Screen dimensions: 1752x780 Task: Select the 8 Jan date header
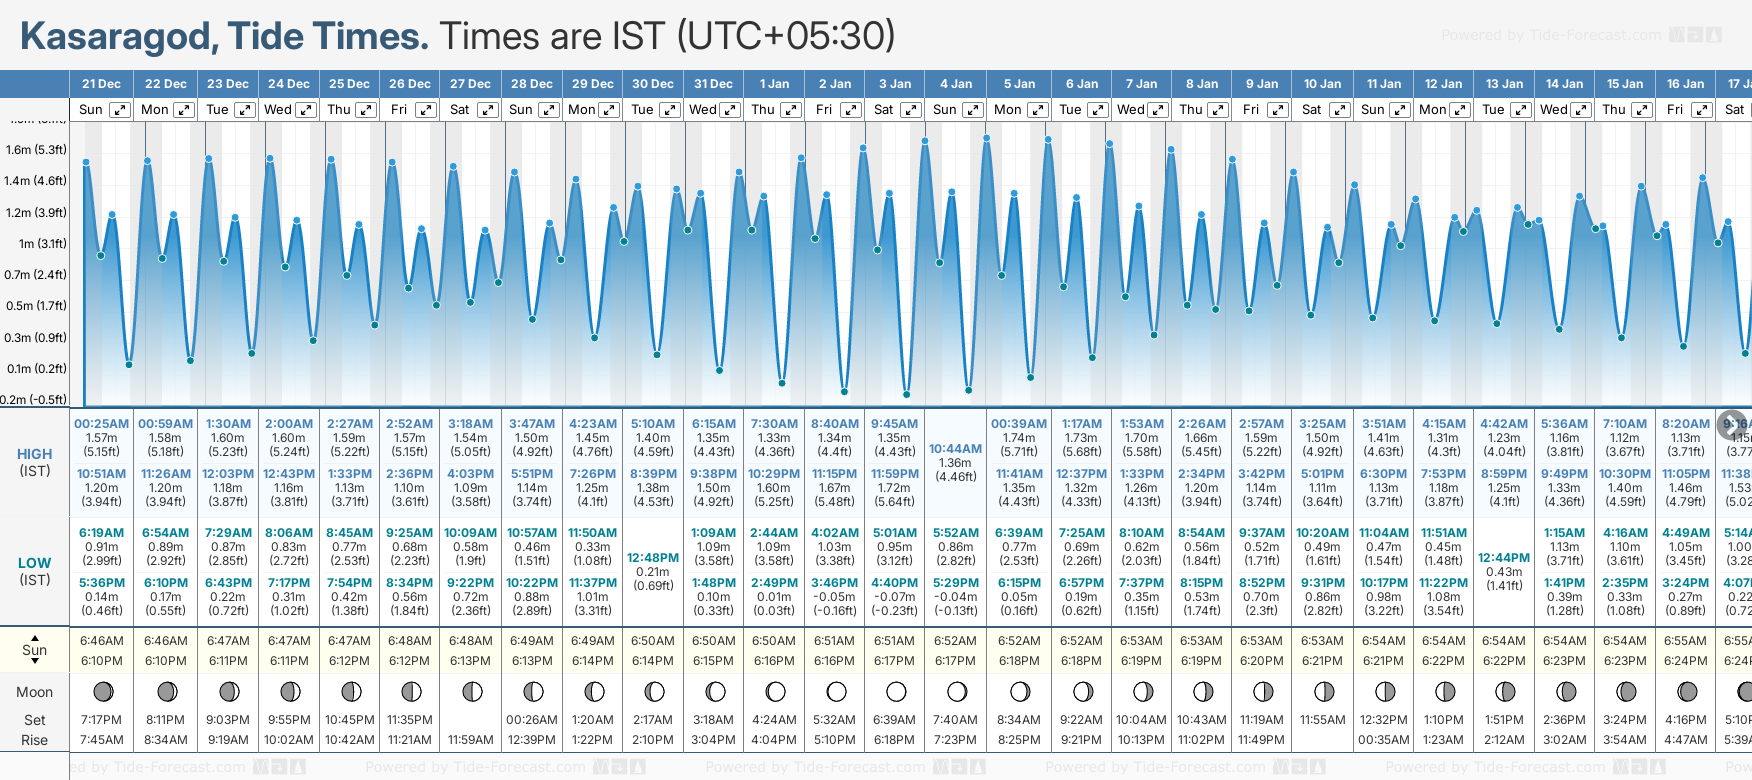[x=1202, y=84]
